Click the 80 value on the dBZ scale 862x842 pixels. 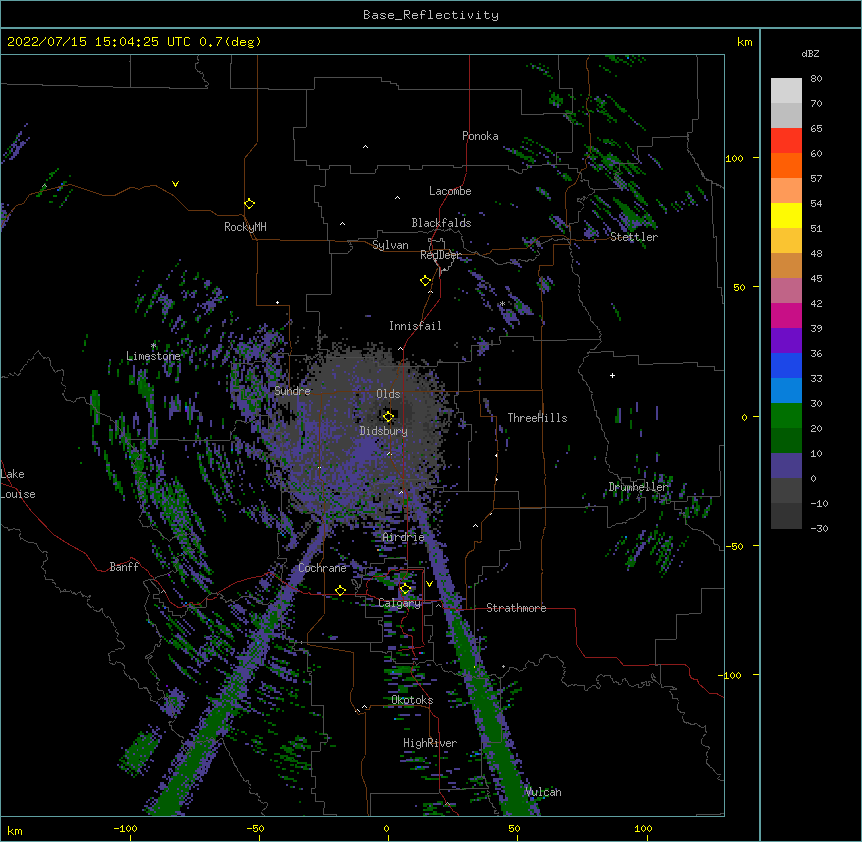[816, 79]
